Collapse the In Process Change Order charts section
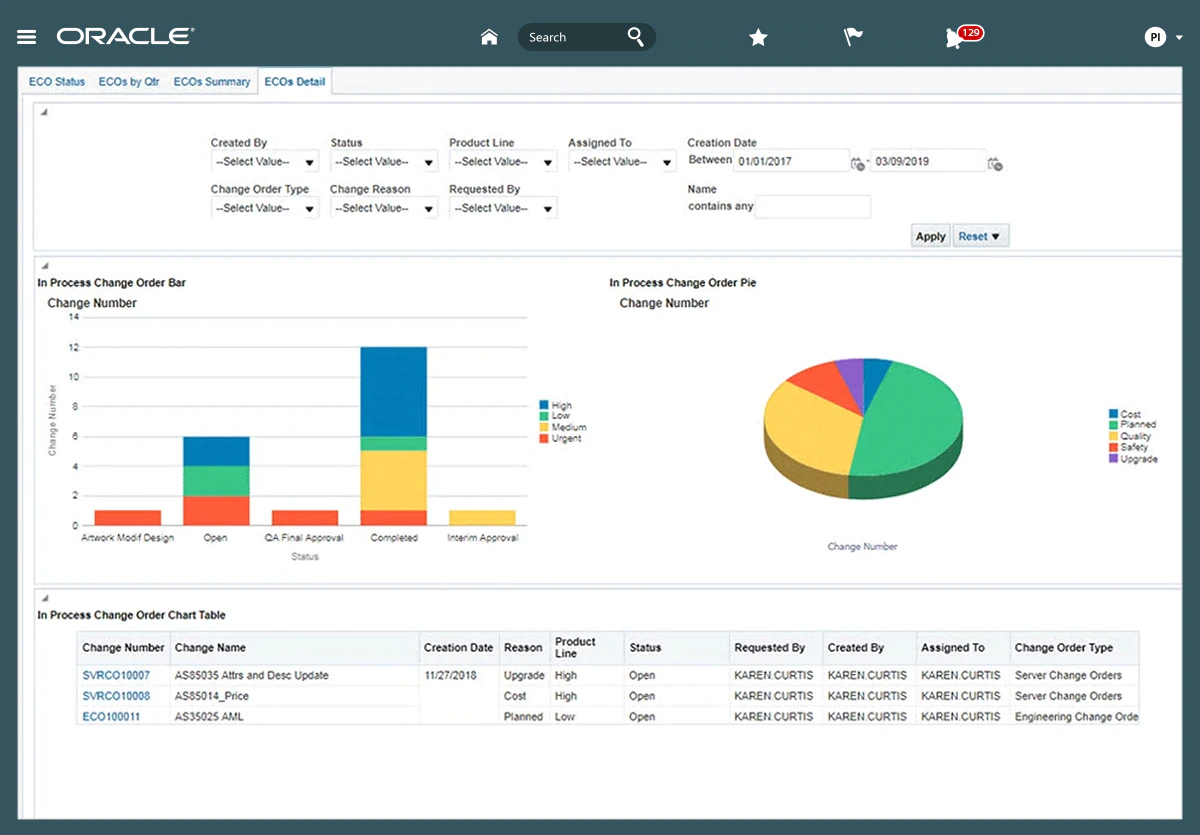 click(44, 266)
